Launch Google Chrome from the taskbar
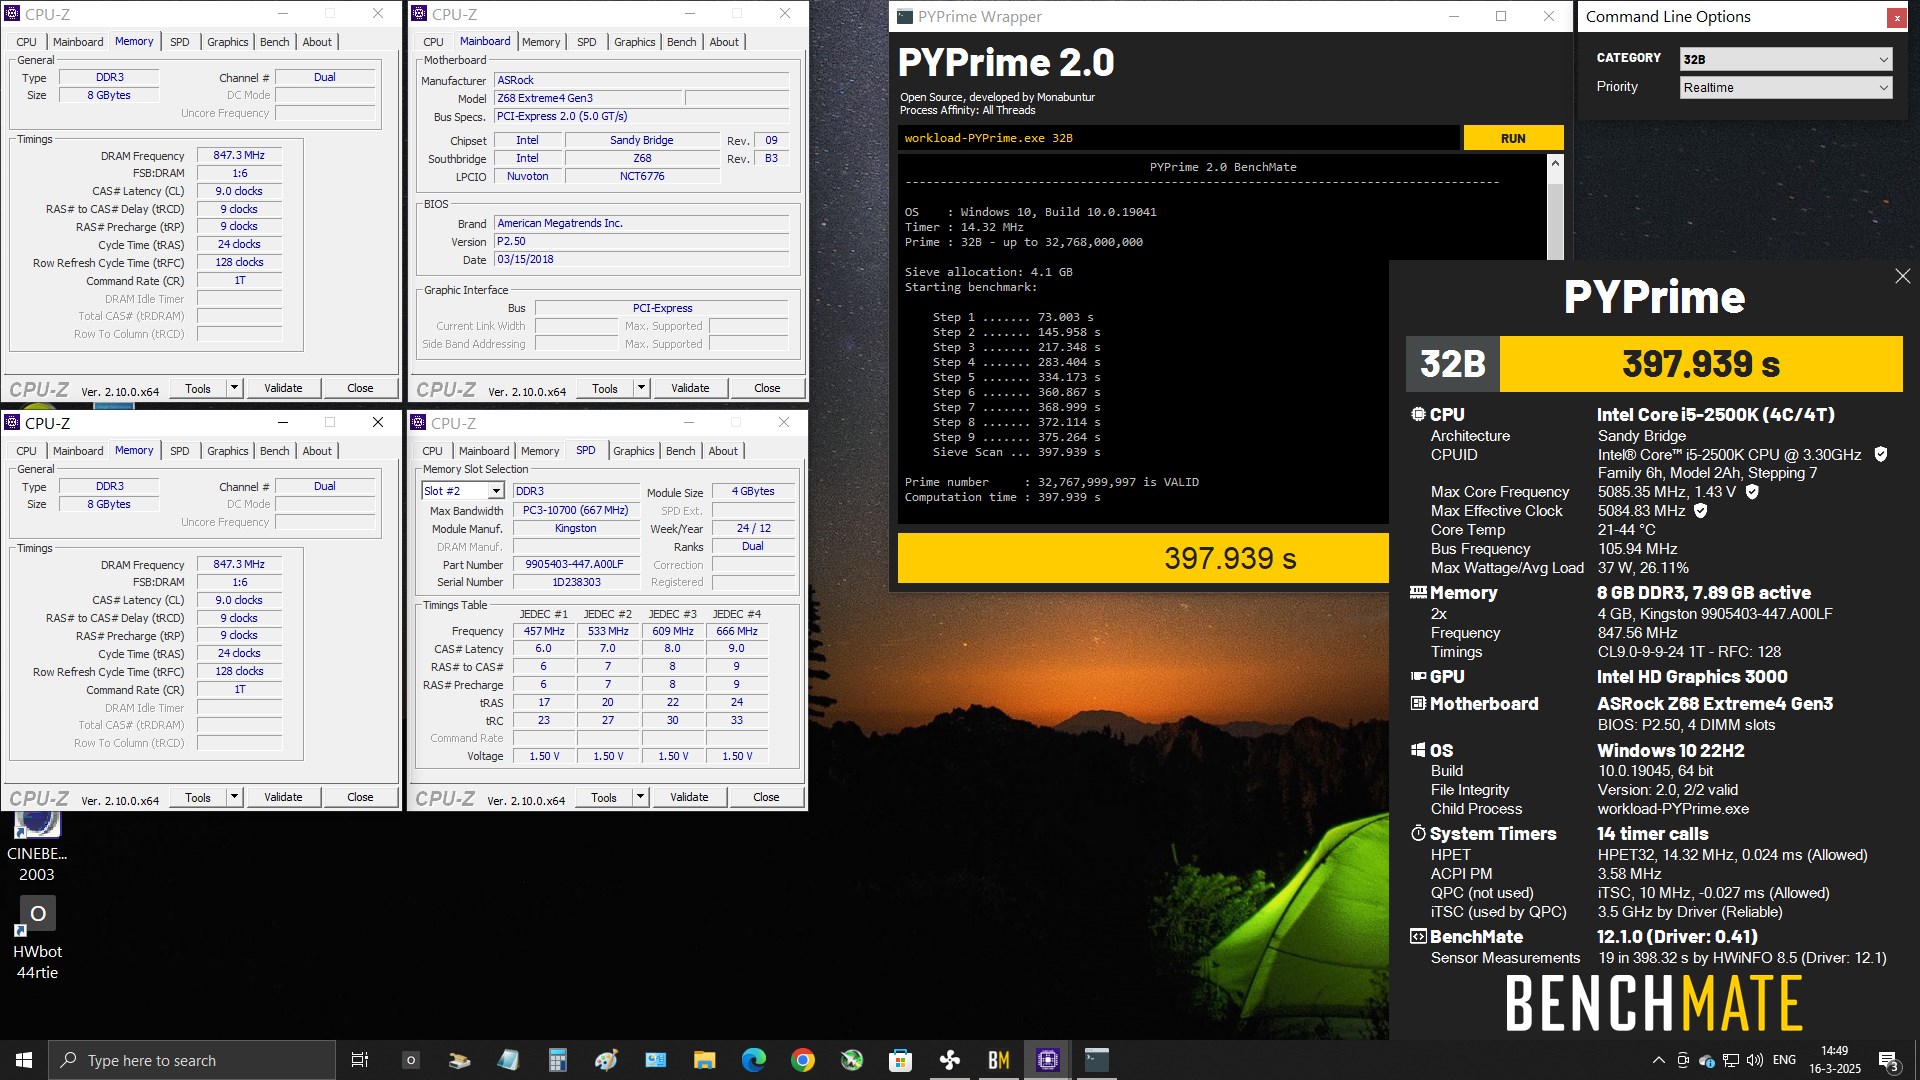 click(802, 1060)
